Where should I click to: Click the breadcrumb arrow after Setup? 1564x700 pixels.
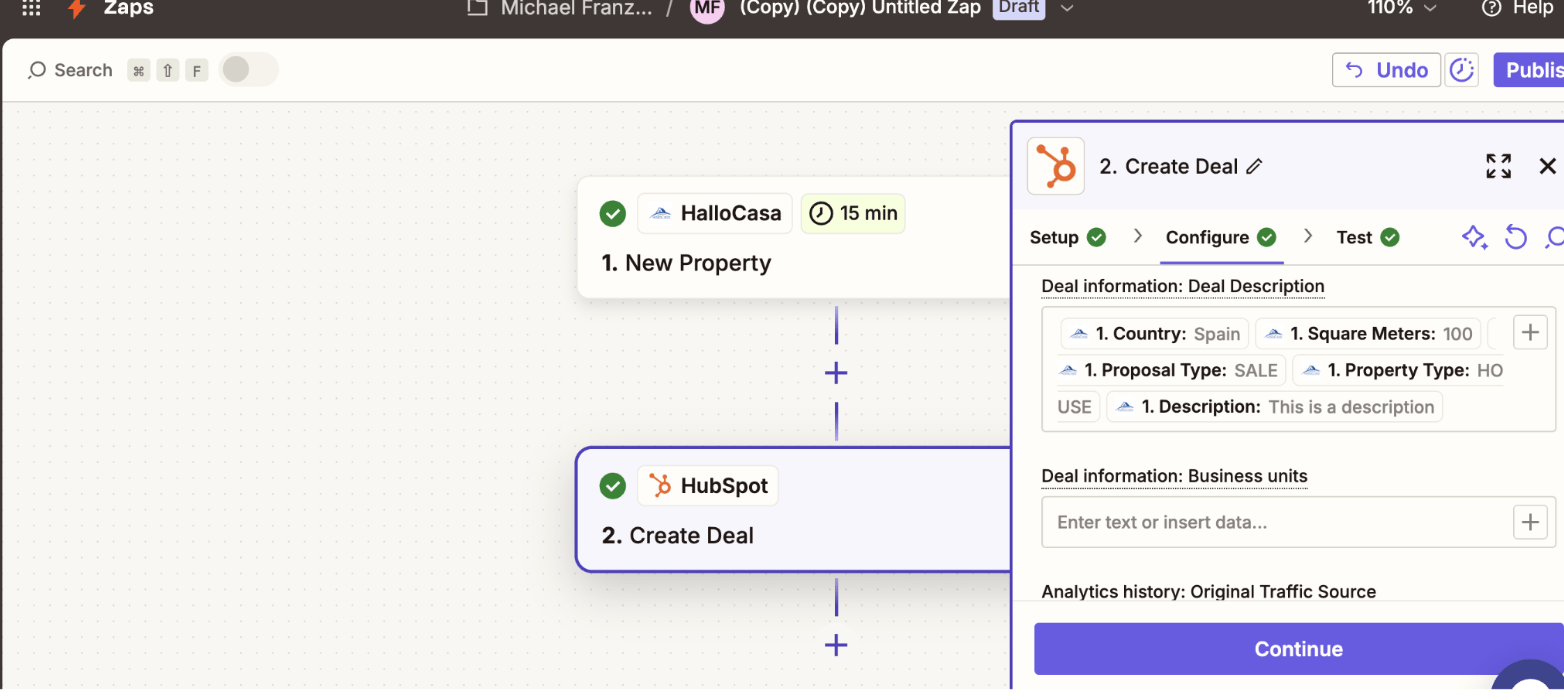point(1137,237)
